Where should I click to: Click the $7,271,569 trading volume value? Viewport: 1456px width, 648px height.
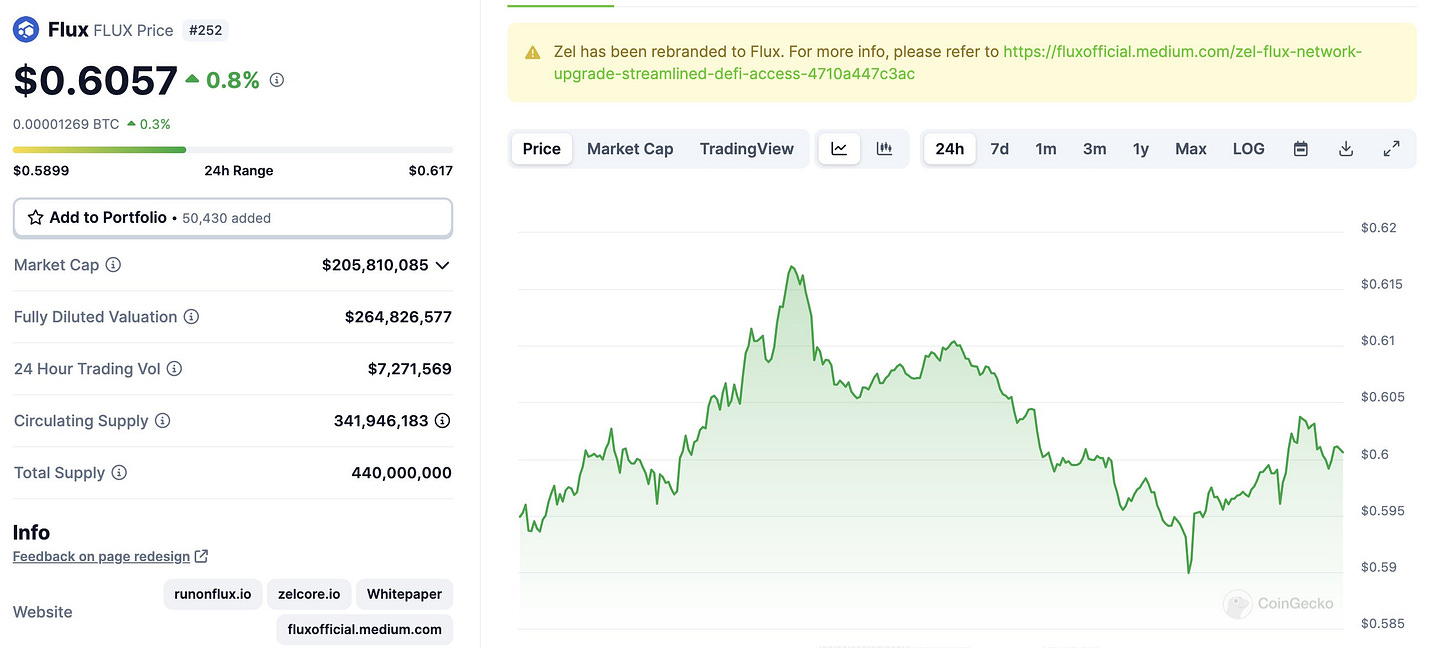click(410, 369)
